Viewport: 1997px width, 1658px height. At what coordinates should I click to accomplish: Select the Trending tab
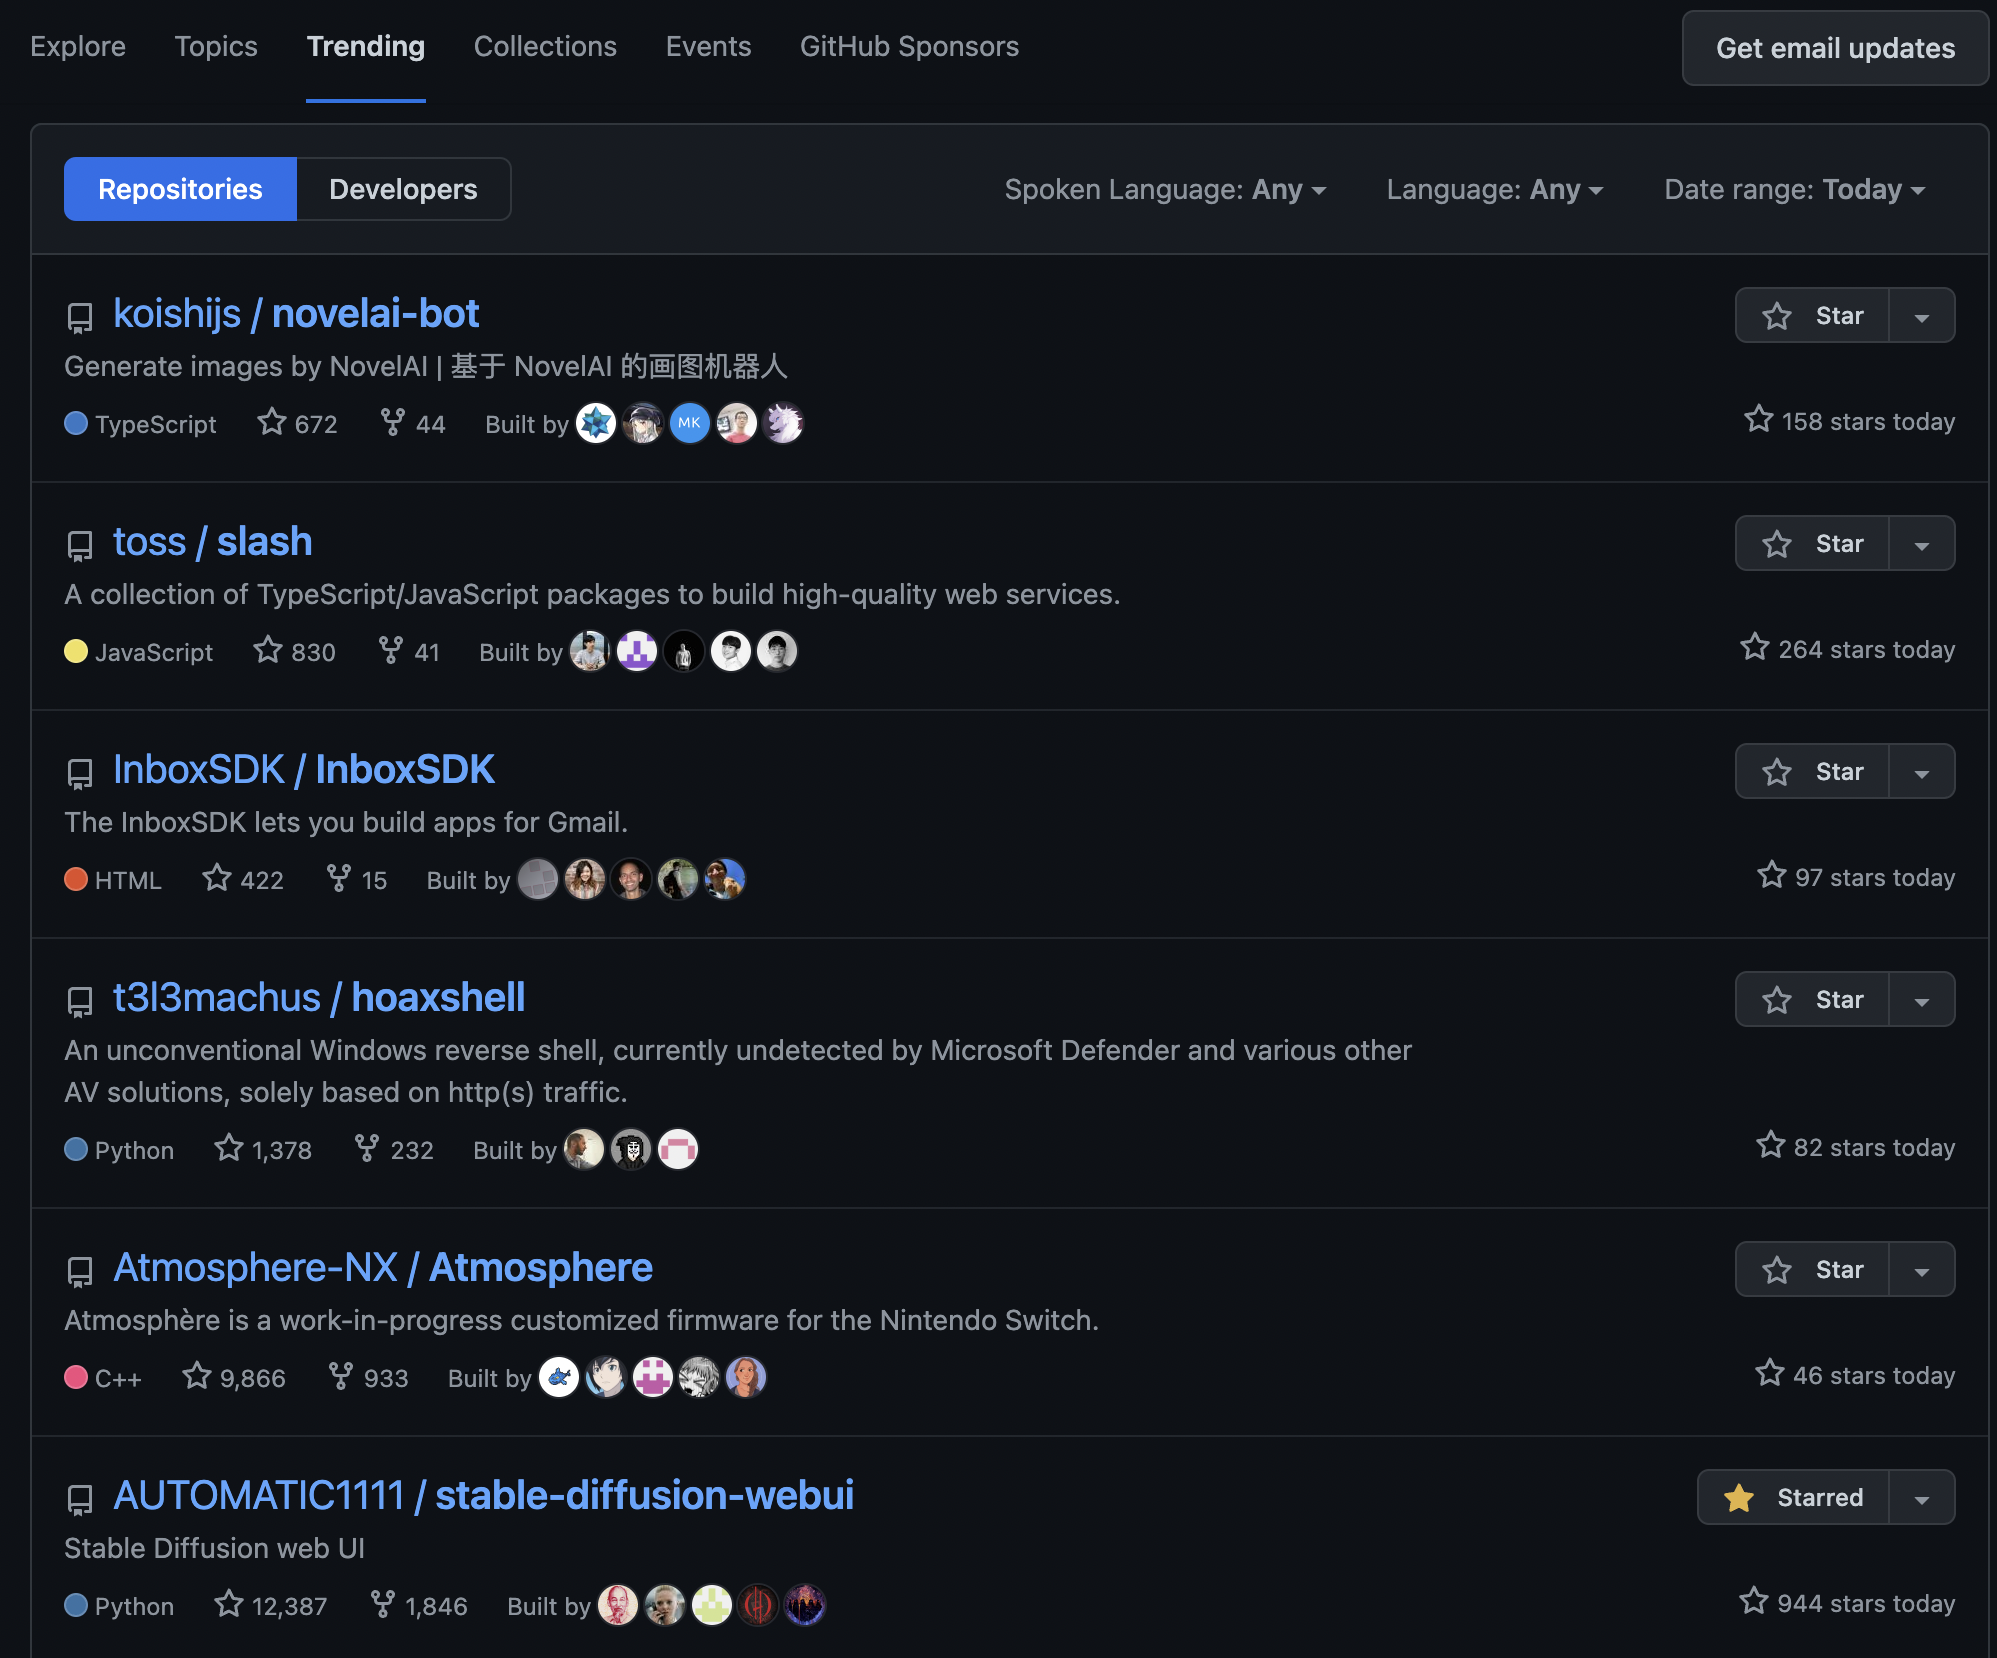[366, 46]
